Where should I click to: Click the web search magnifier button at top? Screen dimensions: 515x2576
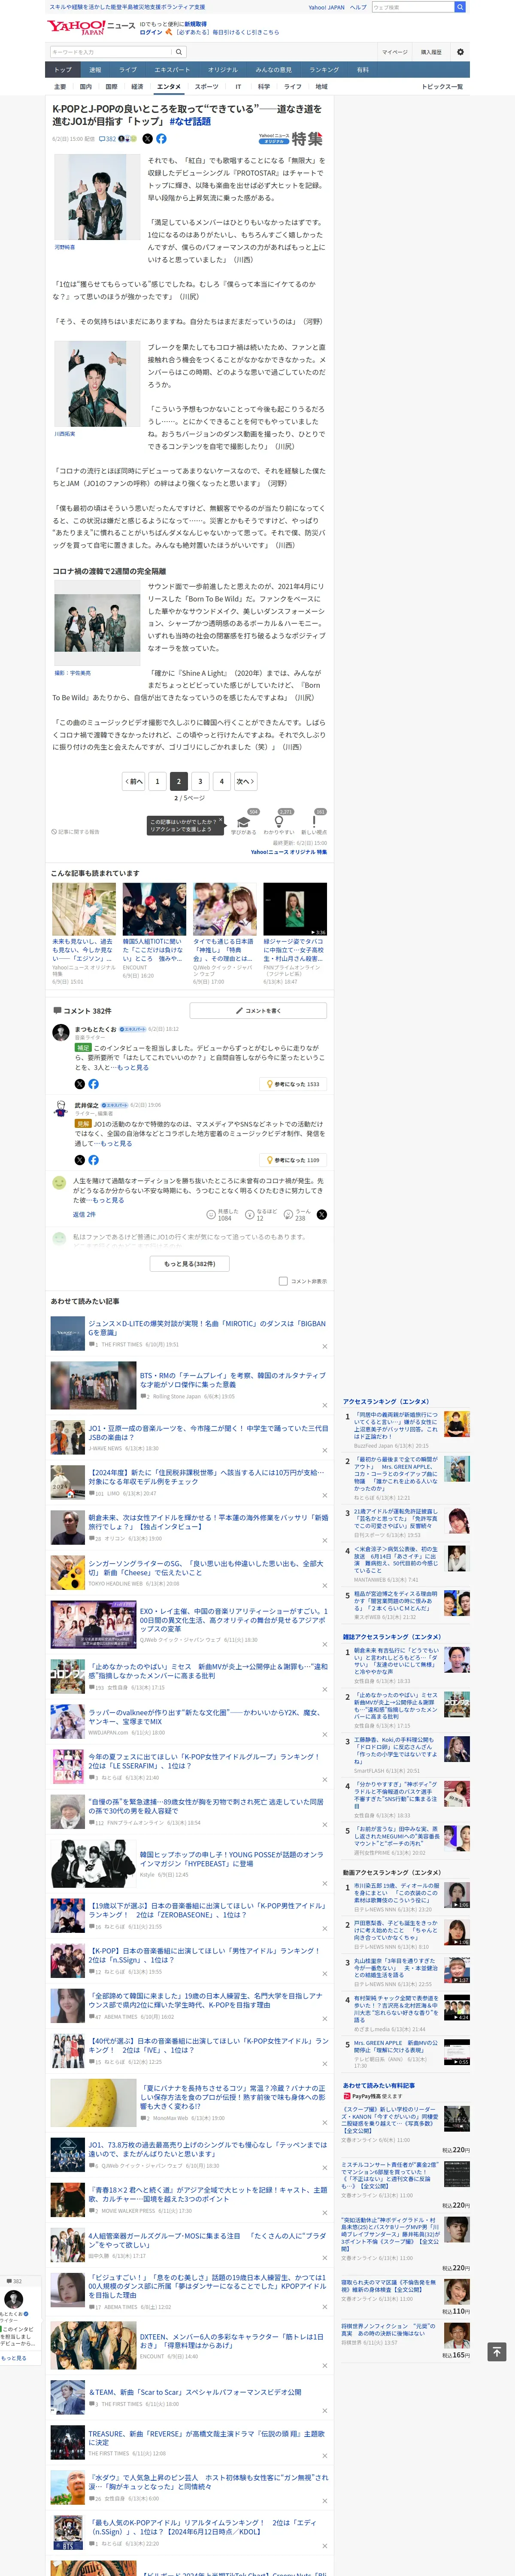[x=460, y=7]
